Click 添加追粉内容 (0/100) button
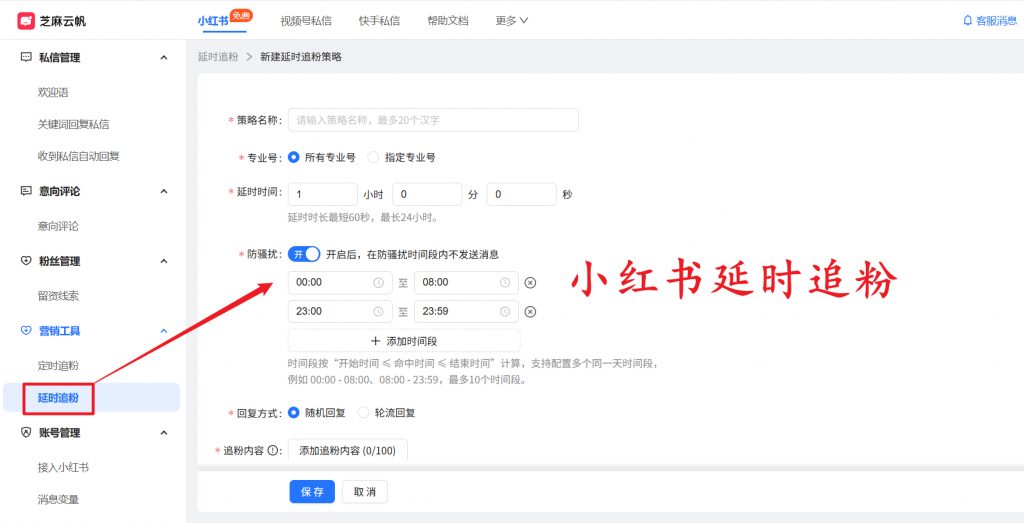1024x523 pixels. 347,450
